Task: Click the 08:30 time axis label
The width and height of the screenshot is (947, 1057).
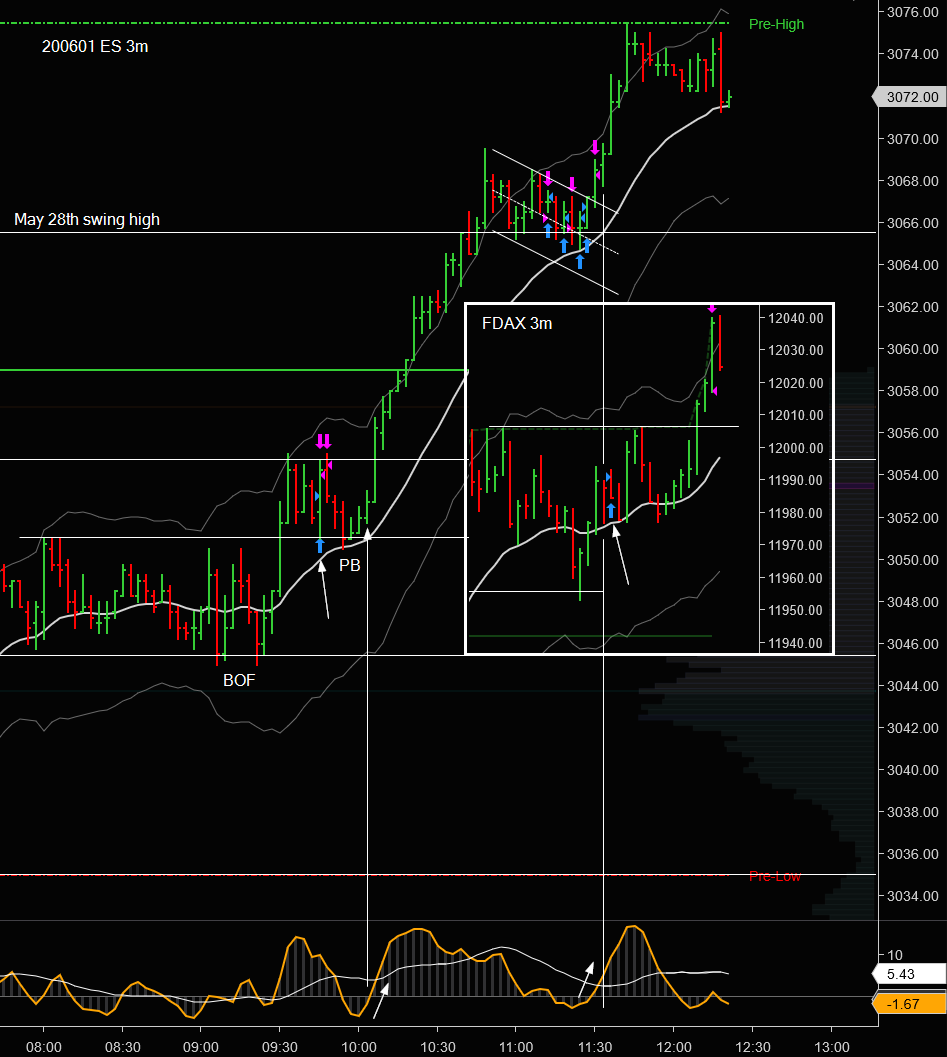Action: (x=123, y=1047)
